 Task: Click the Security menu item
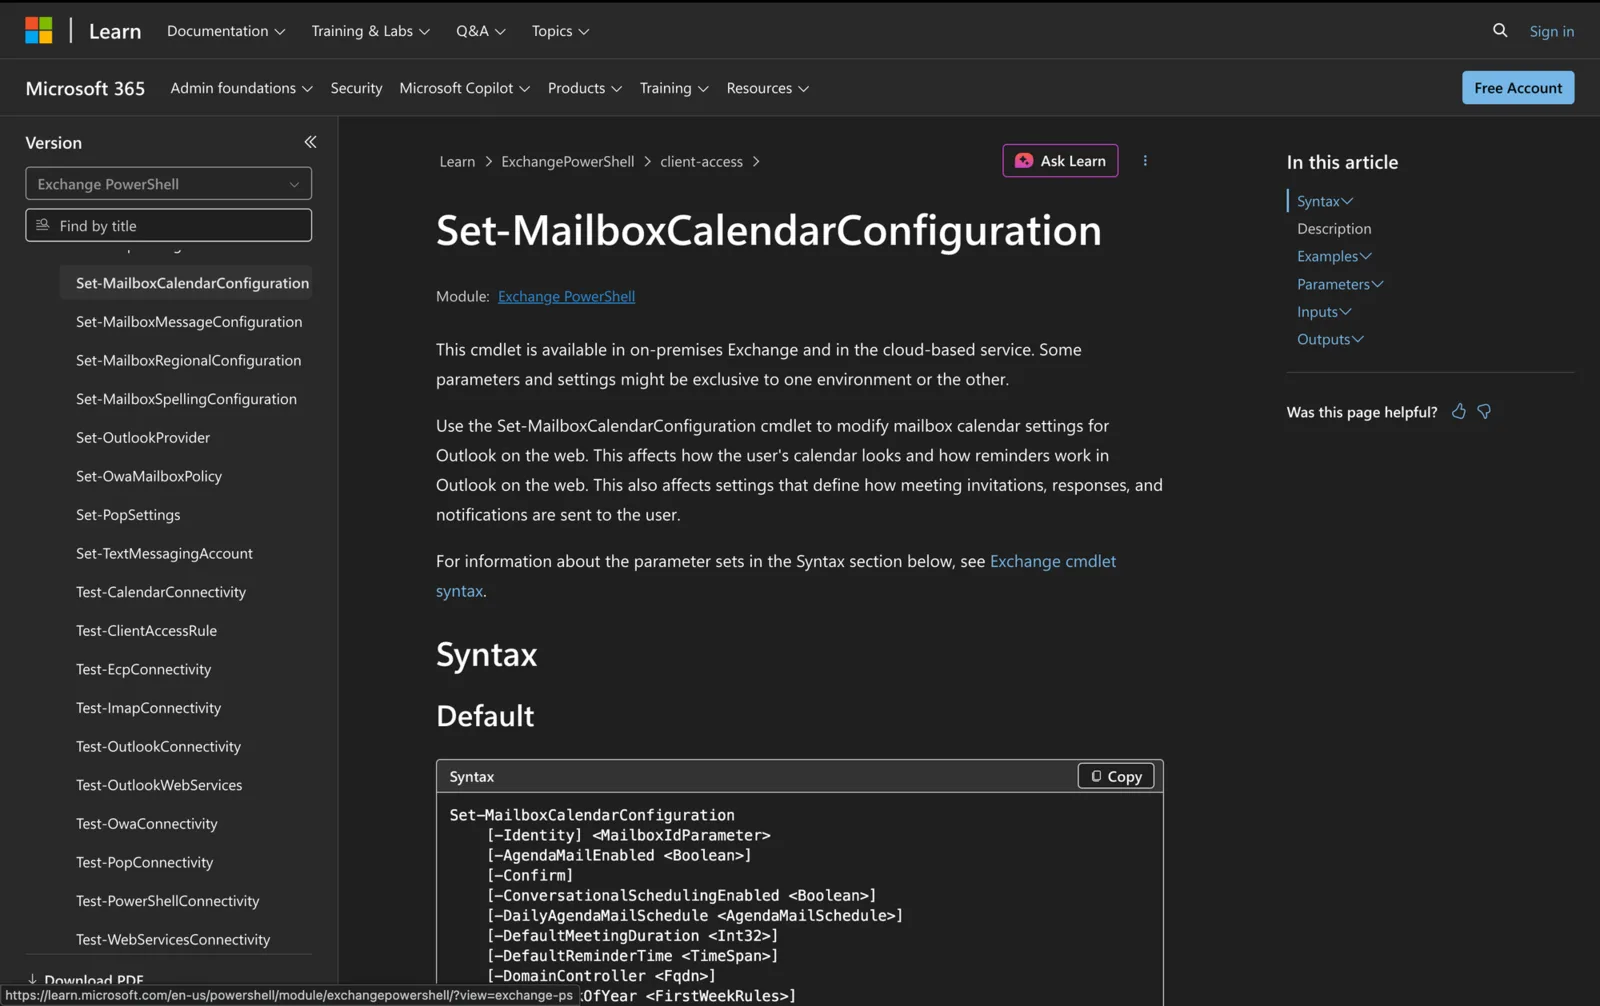pos(356,88)
